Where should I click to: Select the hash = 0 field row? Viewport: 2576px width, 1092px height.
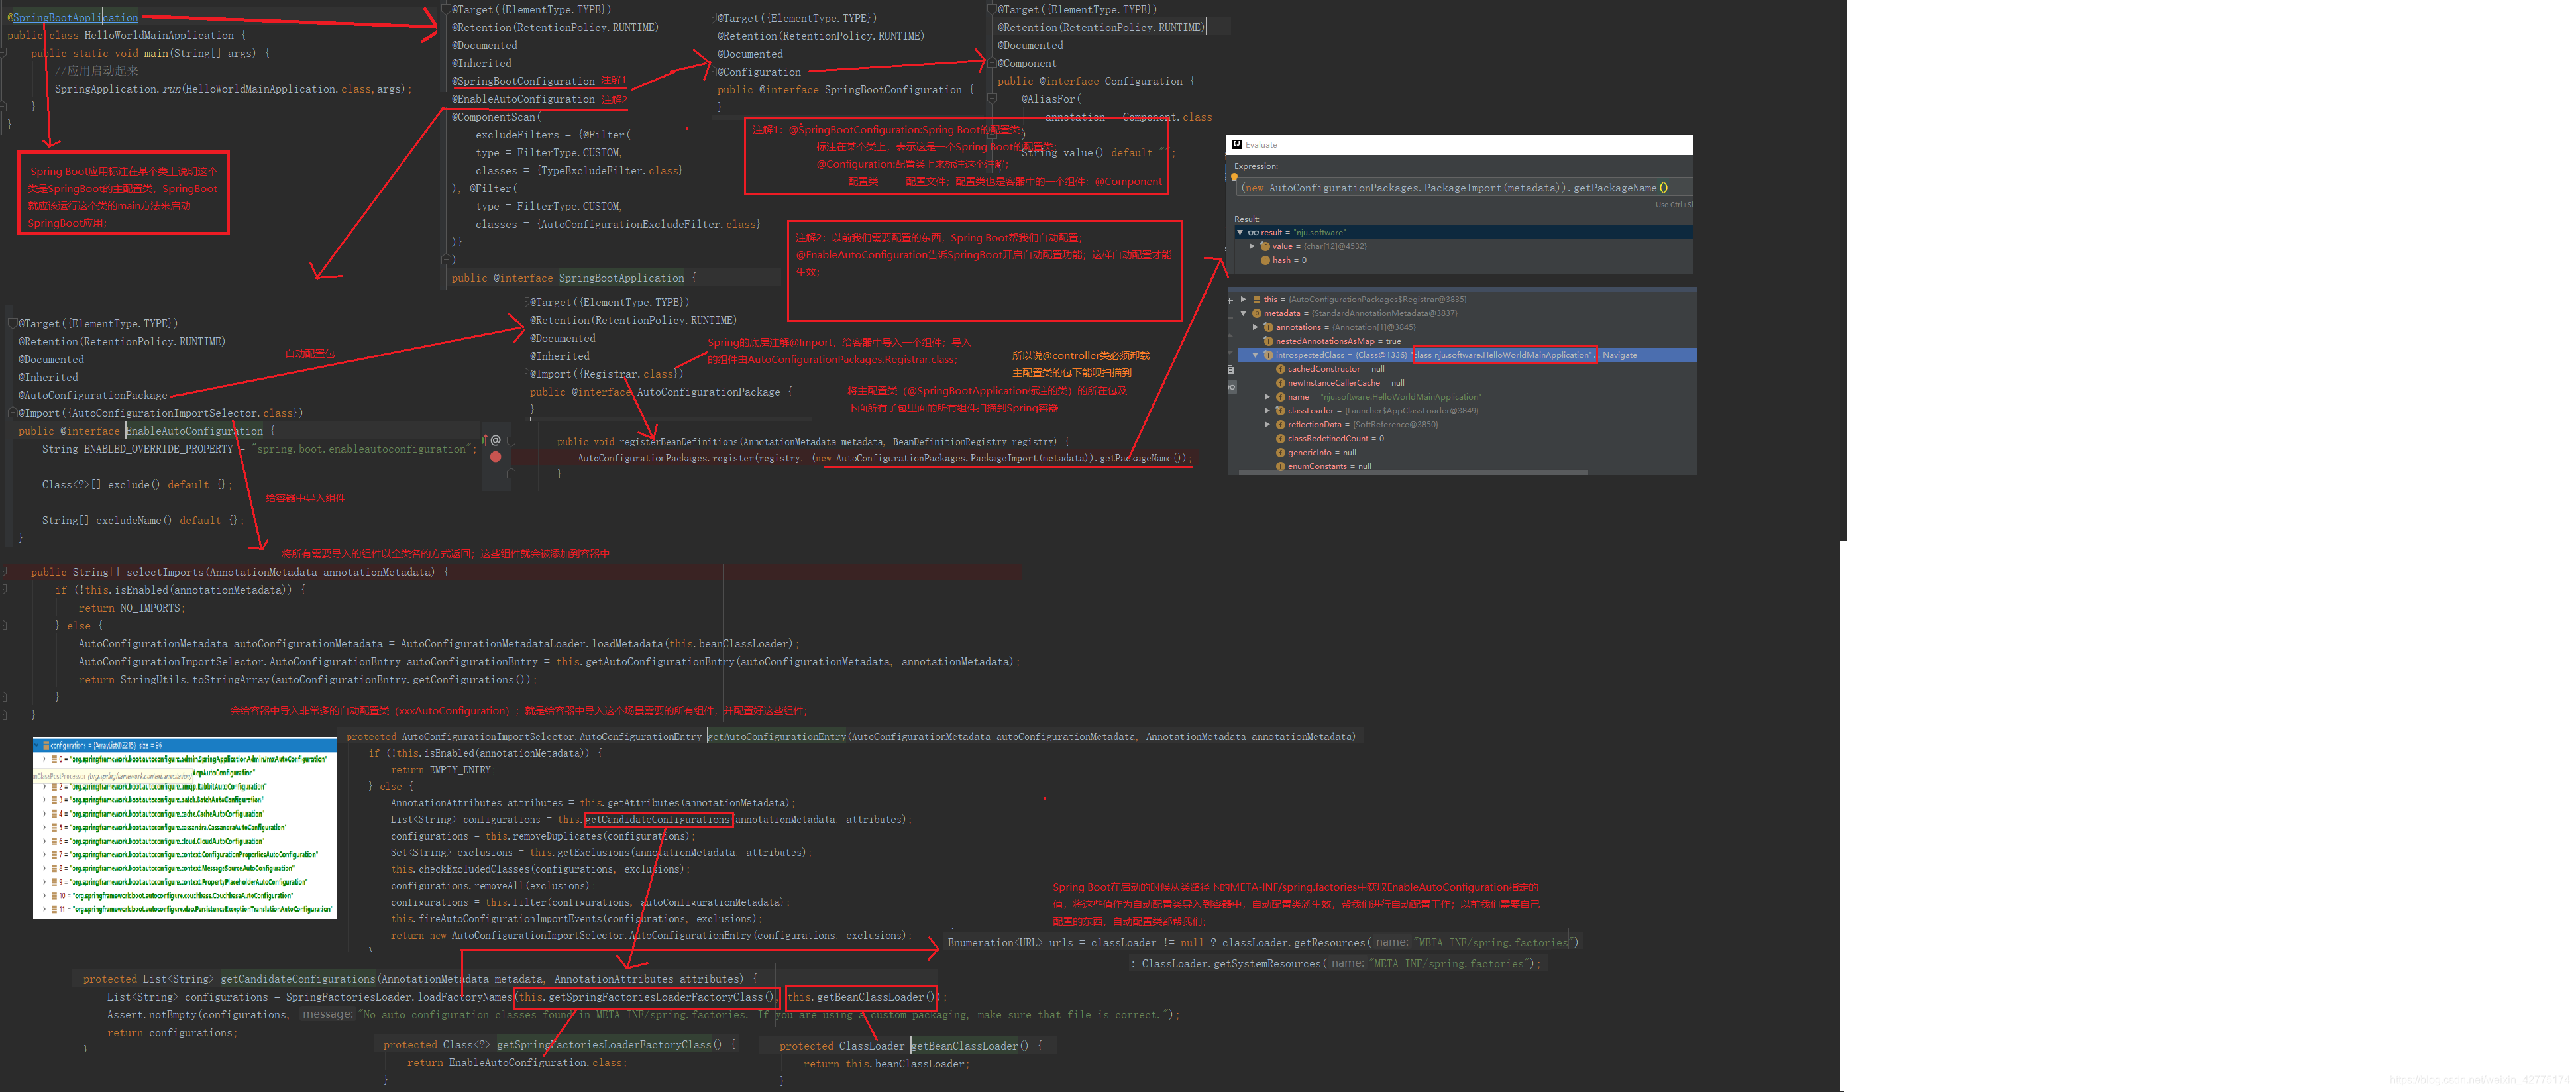click(x=1464, y=260)
